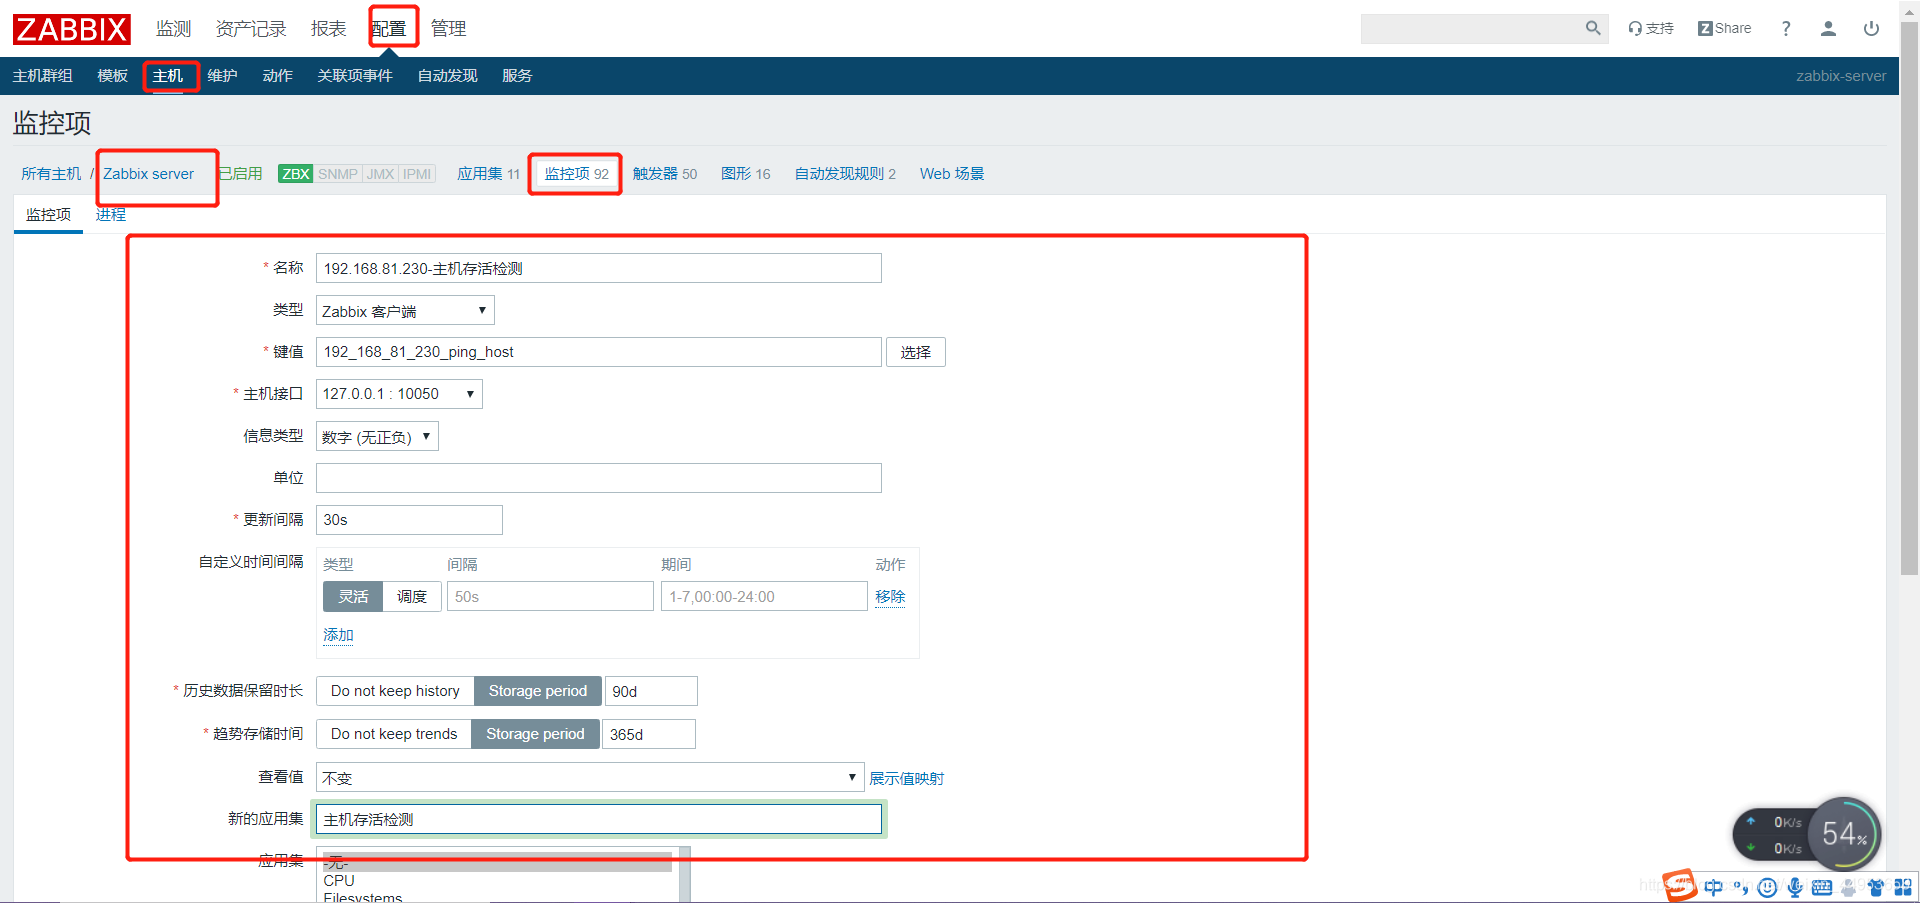Open the 监测 top menu
This screenshot has height=903, width=1920.
pos(173,29)
